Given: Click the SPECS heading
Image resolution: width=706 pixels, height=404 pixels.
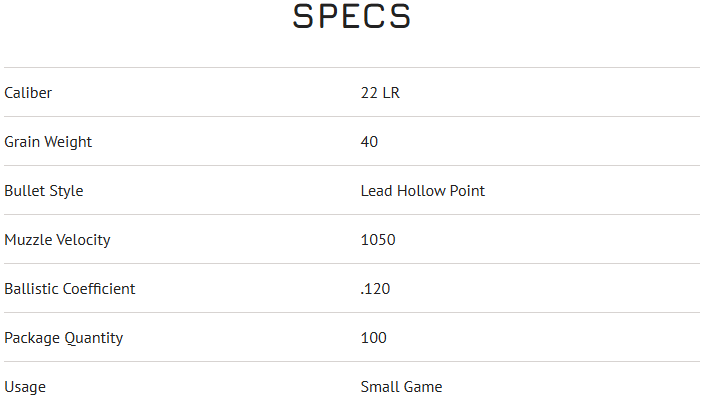Looking at the screenshot, I should click(352, 17).
